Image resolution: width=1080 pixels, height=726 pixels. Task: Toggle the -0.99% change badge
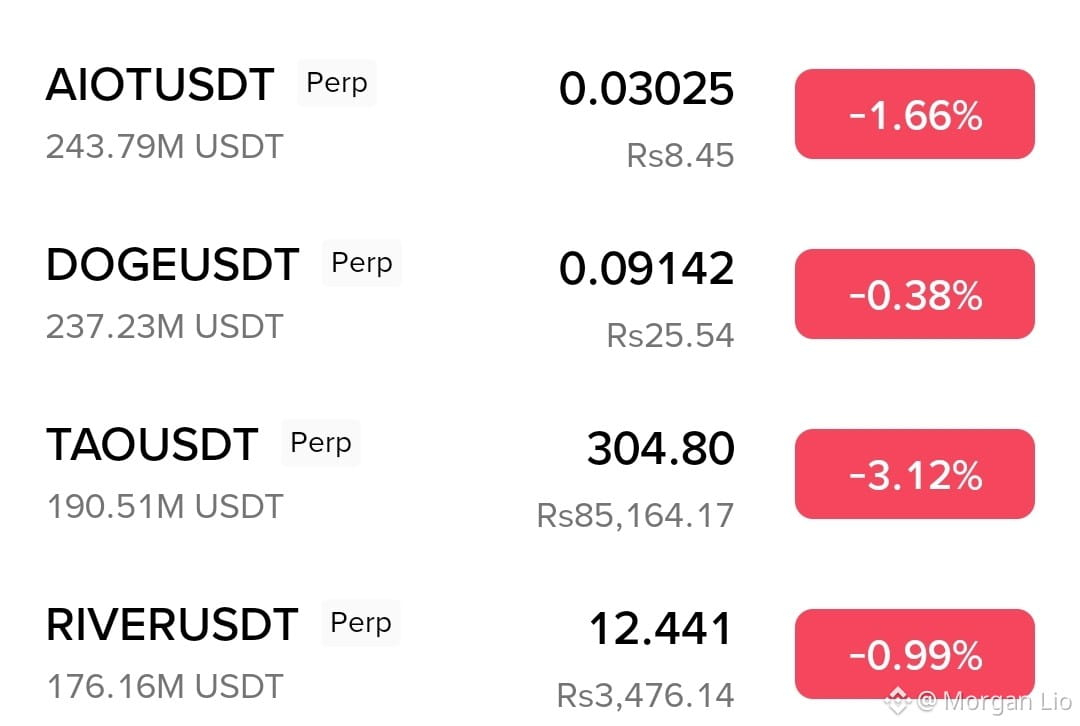915,654
